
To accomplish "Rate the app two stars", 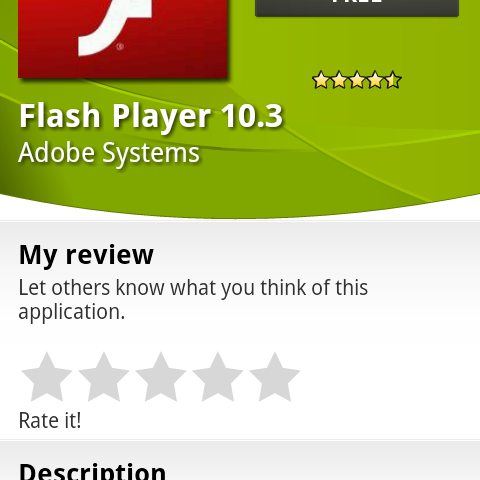I will [x=104, y=377].
